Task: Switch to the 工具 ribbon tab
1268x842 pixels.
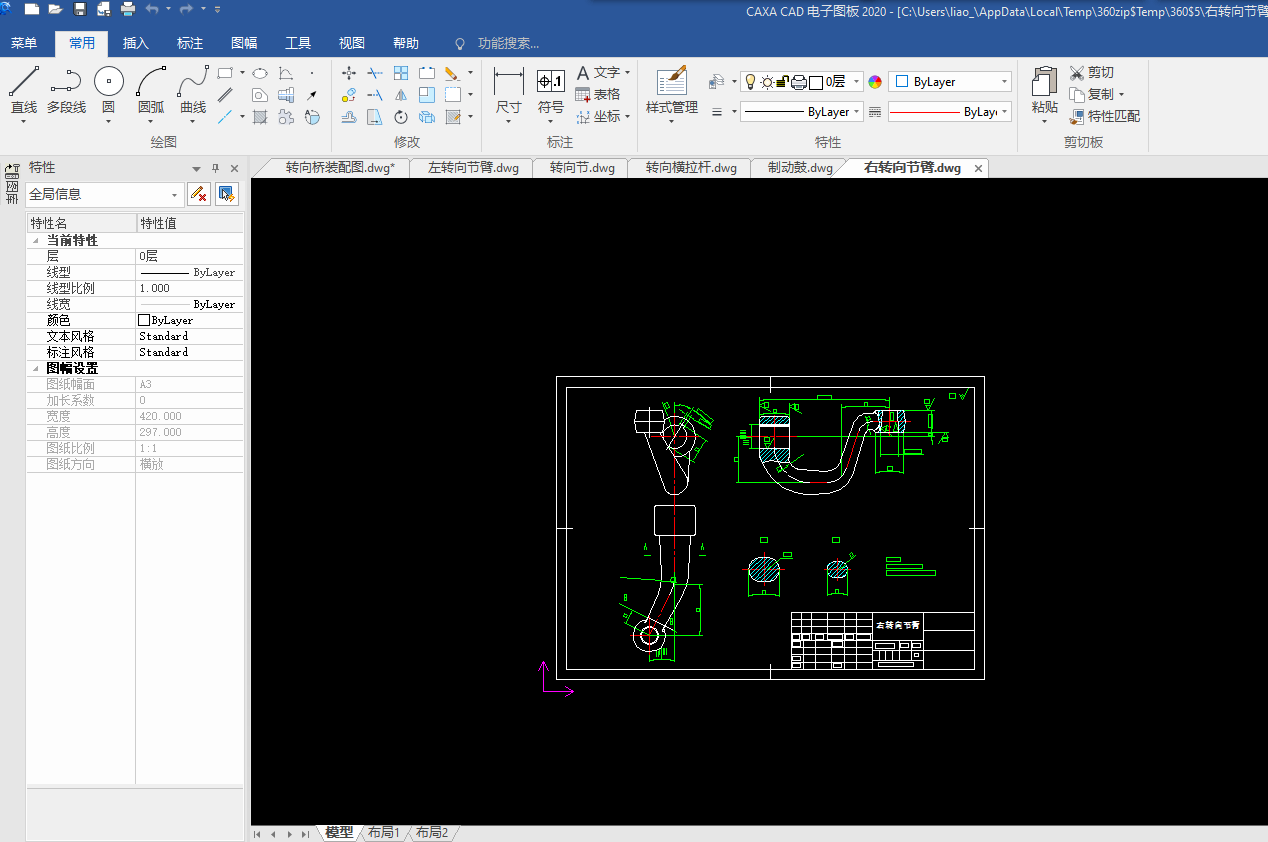Action: click(x=297, y=43)
